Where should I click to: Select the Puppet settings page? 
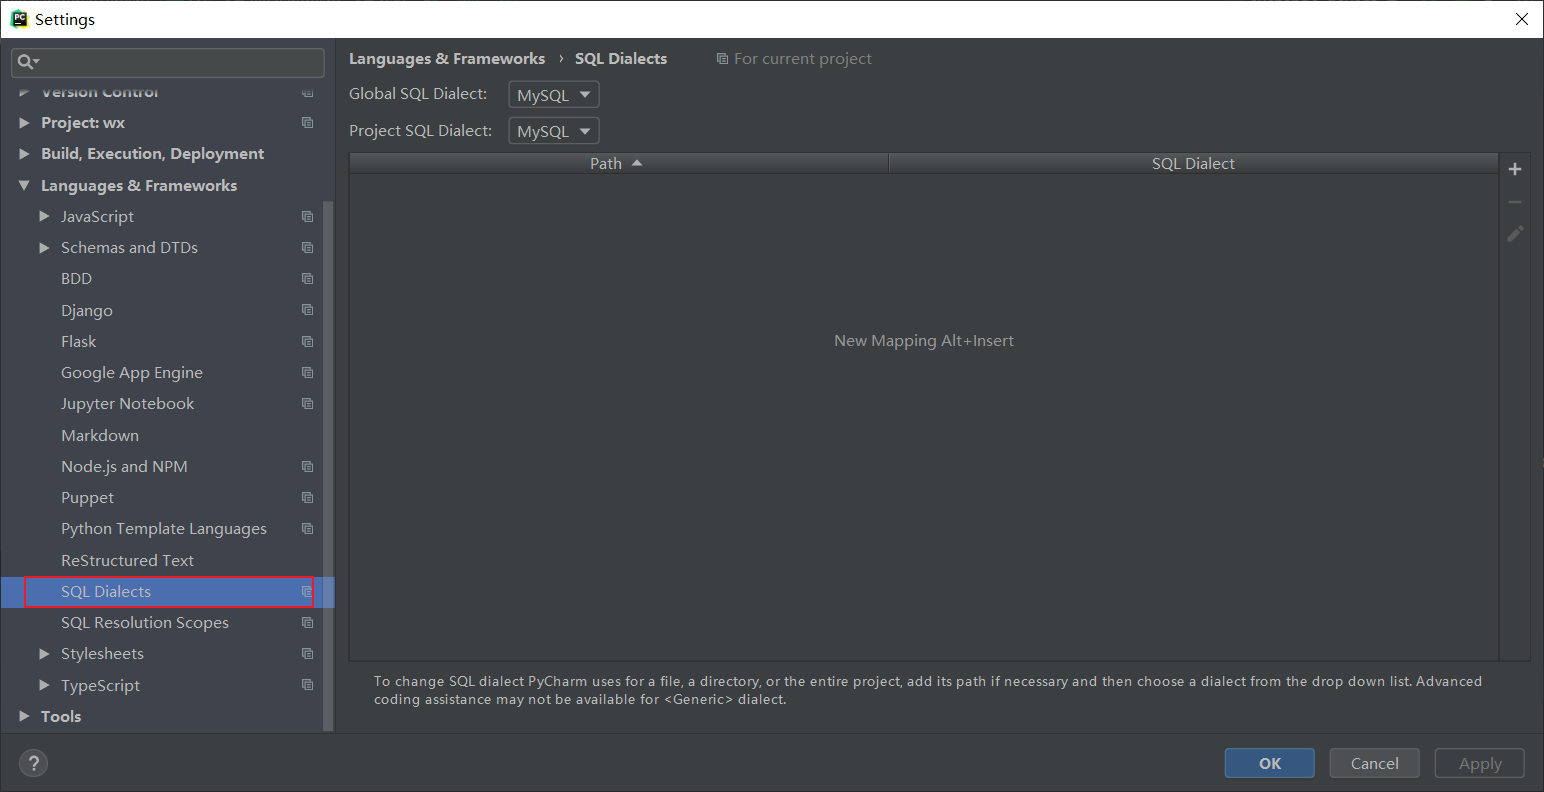point(88,498)
